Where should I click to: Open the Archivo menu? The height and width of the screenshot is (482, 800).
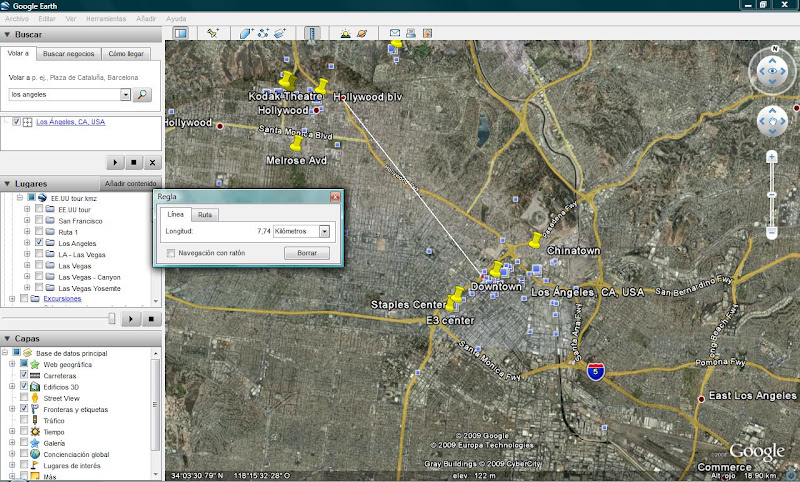click(17, 18)
